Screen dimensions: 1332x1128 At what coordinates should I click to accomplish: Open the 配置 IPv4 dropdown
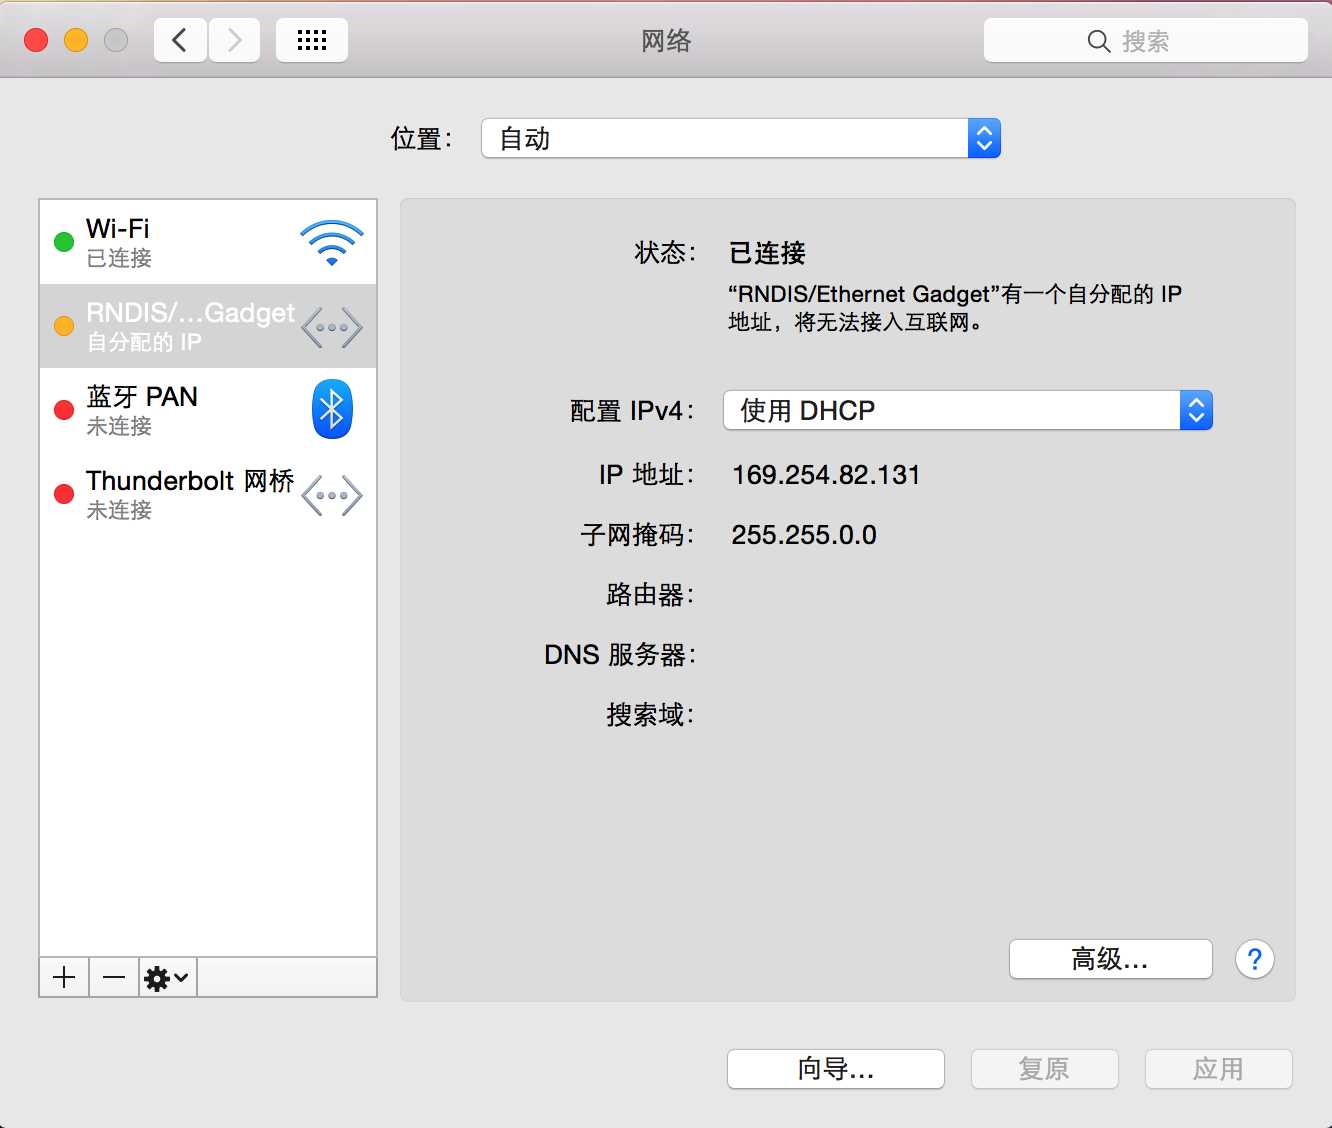967,410
